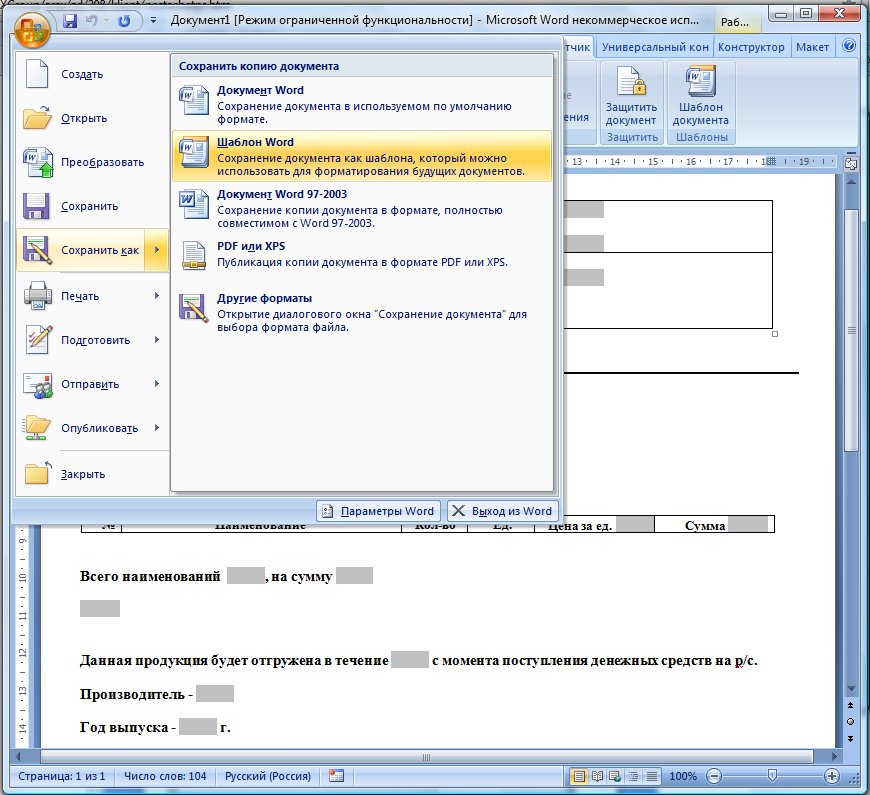Click the macro recording icon in status bar

point(336,776)
